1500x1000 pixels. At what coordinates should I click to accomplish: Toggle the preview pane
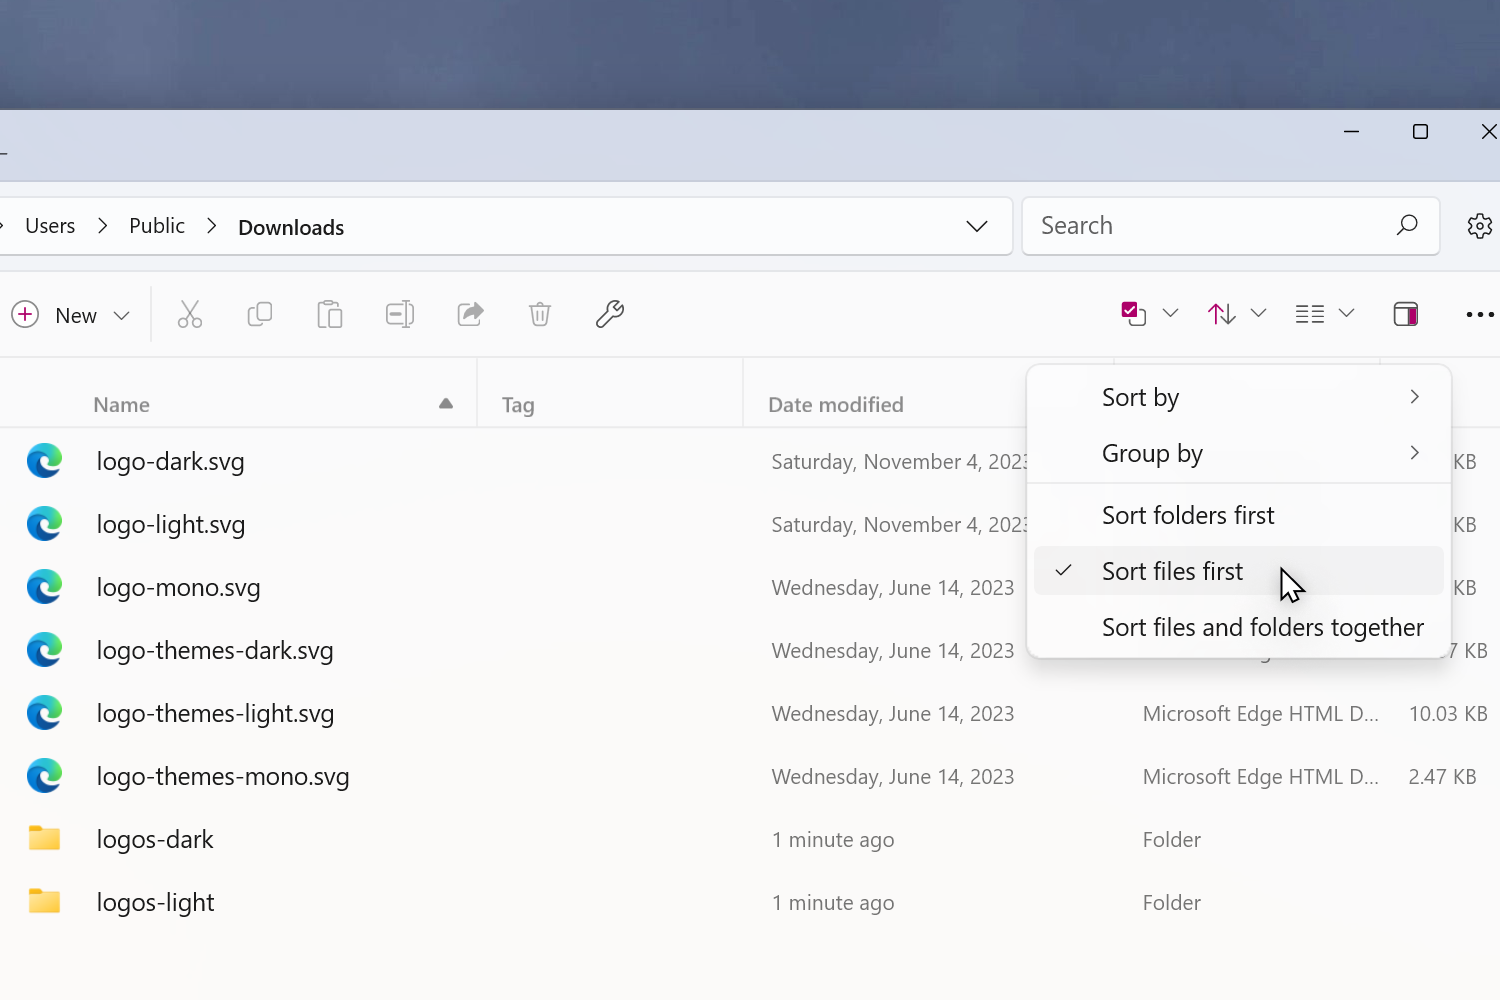(x=1405, y=314)
